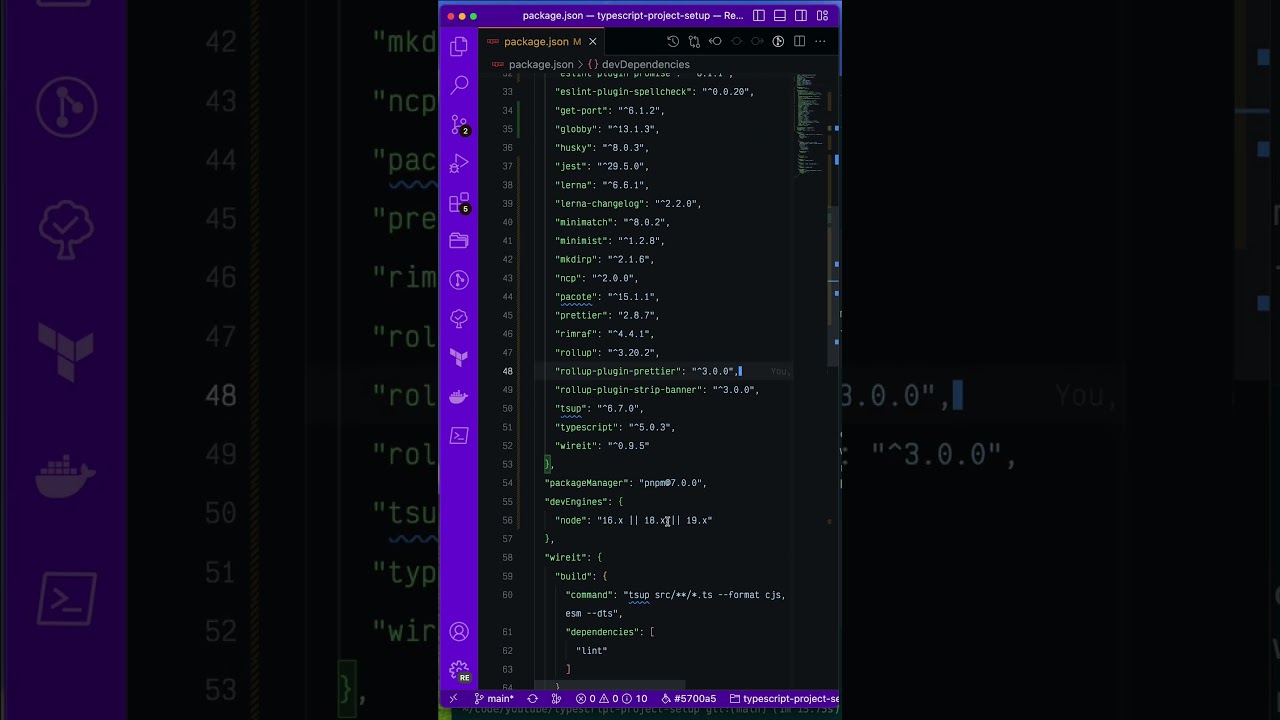Screen dimensions: 1280x720
Task: Click the "wireit" key on line 58
Action: [566, 558]
